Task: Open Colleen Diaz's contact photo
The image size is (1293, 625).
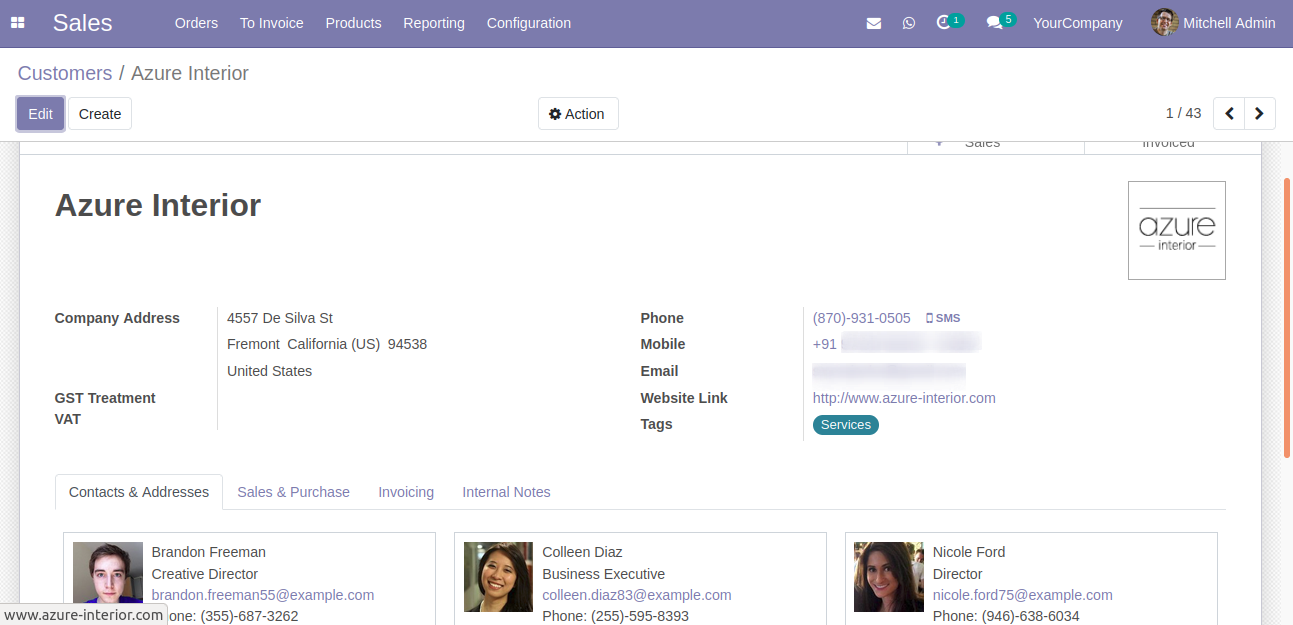Action: (499, 577)
